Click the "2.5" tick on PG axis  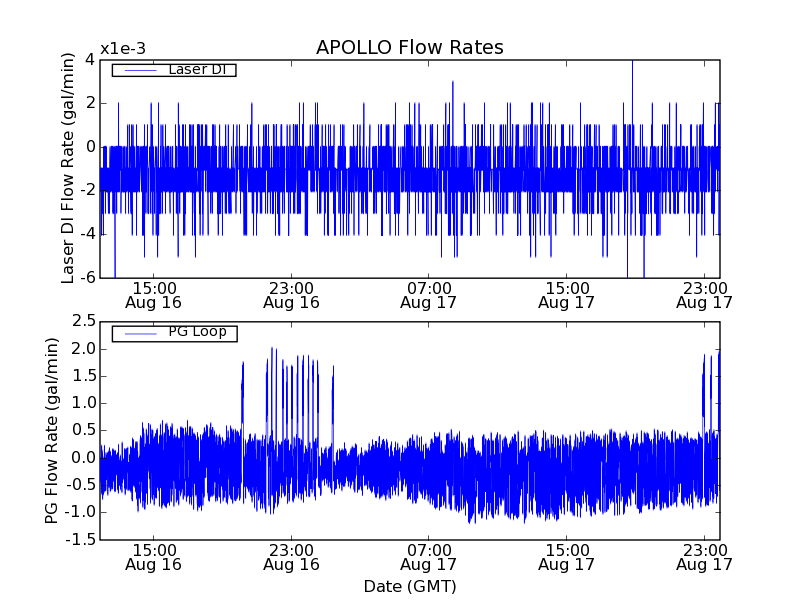coord(84,321)
